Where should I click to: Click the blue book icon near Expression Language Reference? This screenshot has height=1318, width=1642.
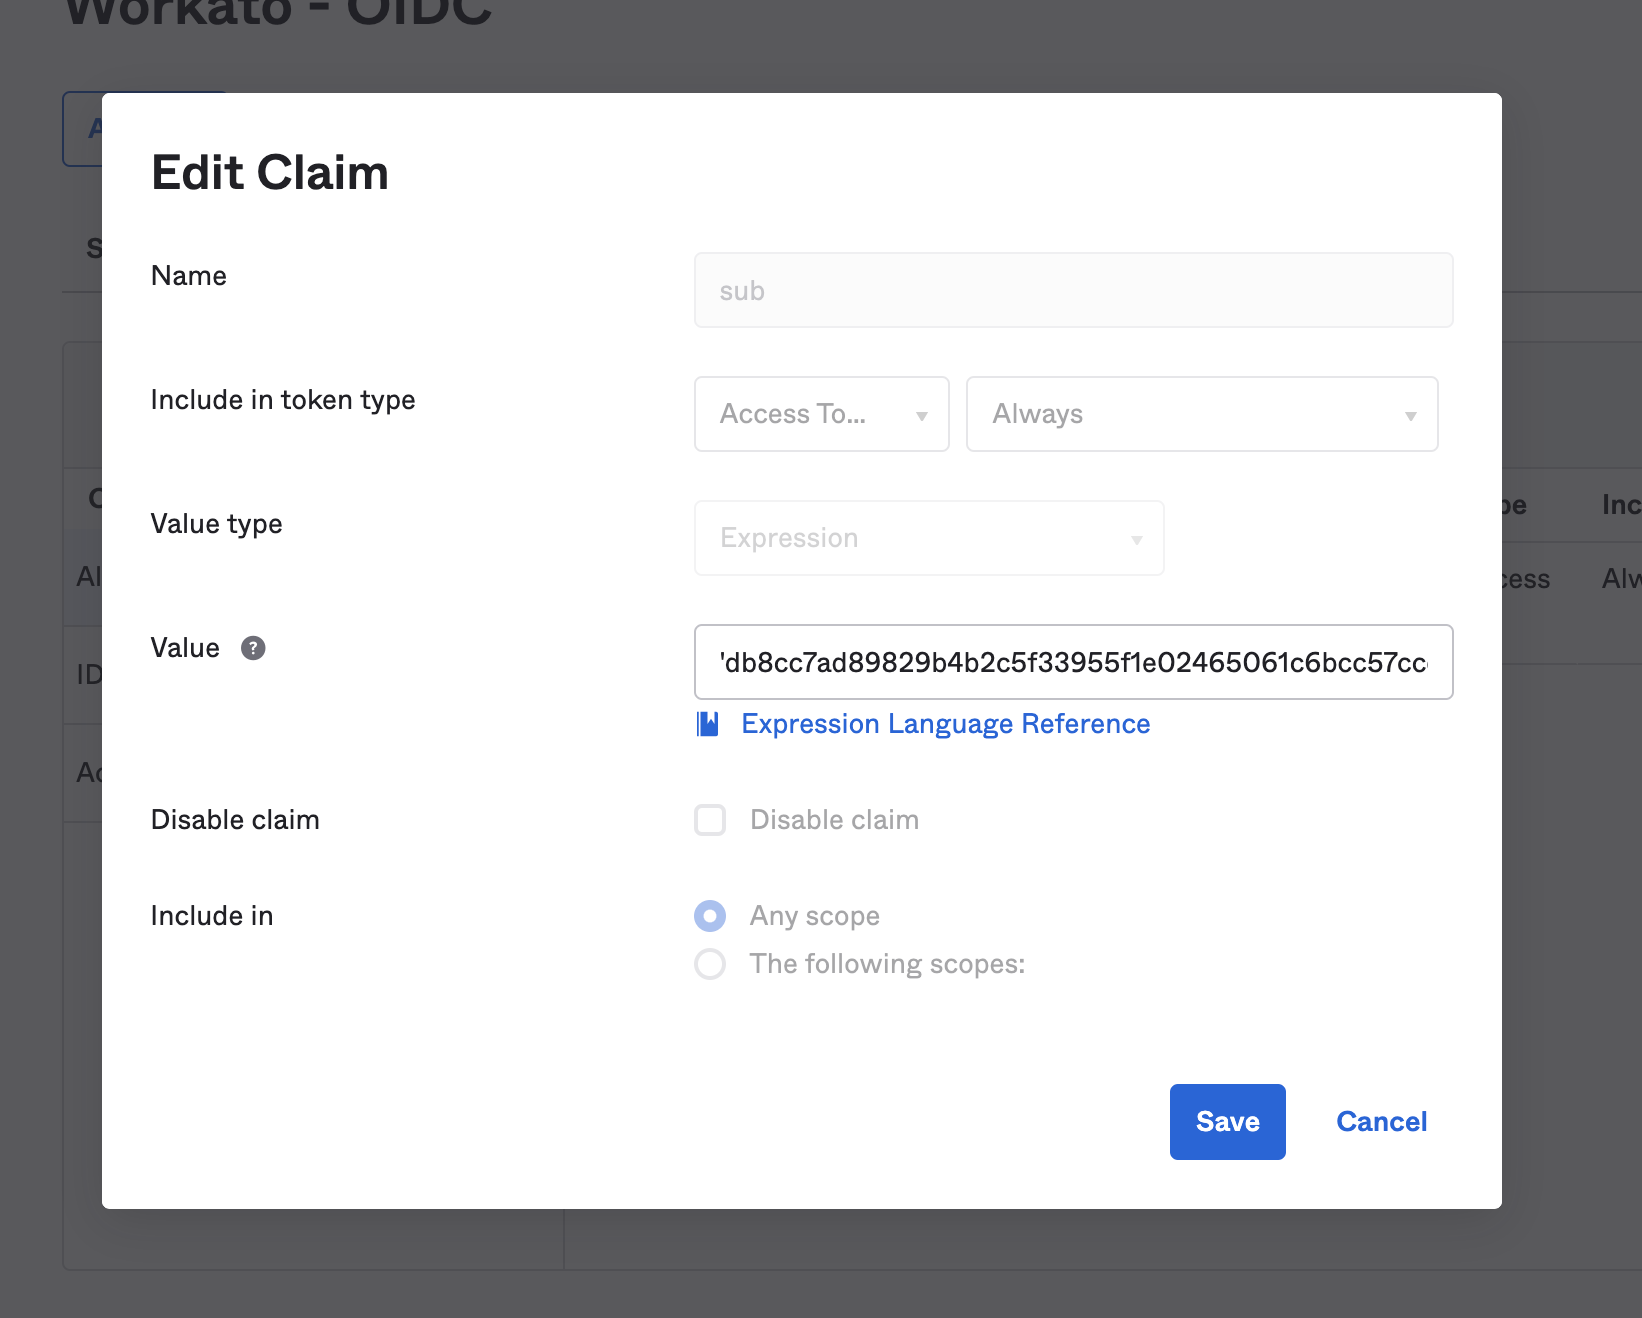(x=708, y=723)
